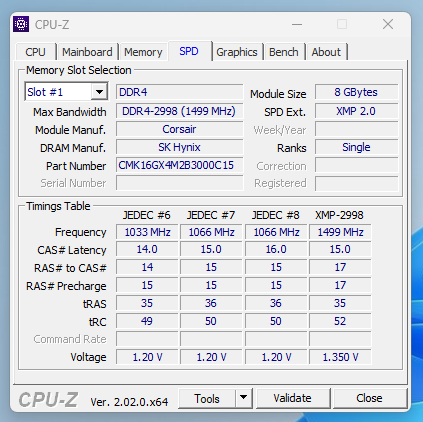Open the About tab
This screenshot has width=423, height=422.
click(326, 52)
